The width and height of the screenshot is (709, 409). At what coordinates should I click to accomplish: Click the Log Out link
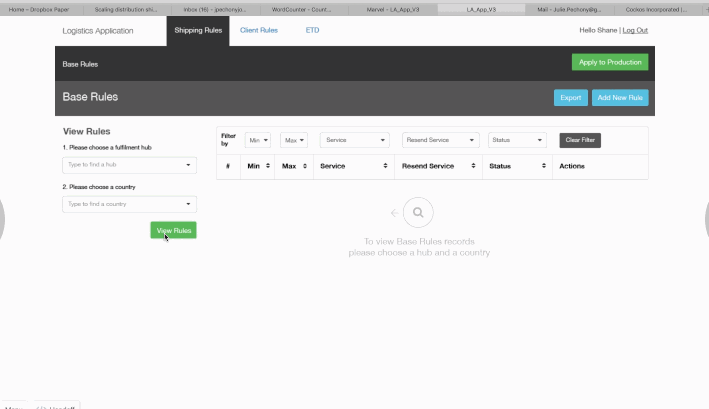(635, 30)
